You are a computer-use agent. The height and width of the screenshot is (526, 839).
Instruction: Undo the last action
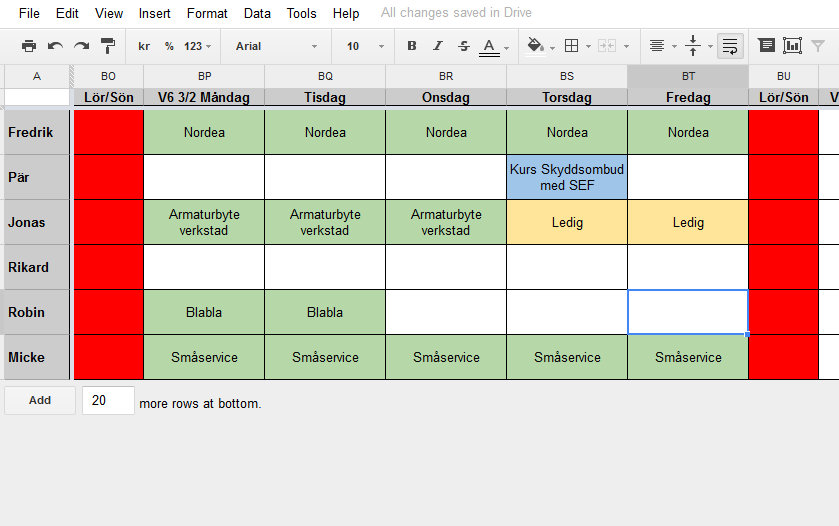click(x=55, y=46)
